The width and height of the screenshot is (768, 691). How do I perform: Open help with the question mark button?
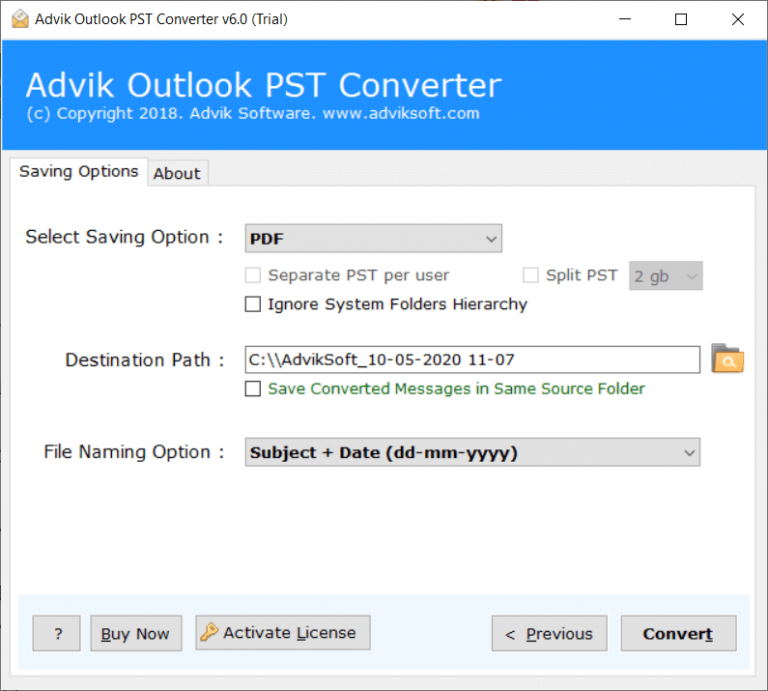pos(56,633)
